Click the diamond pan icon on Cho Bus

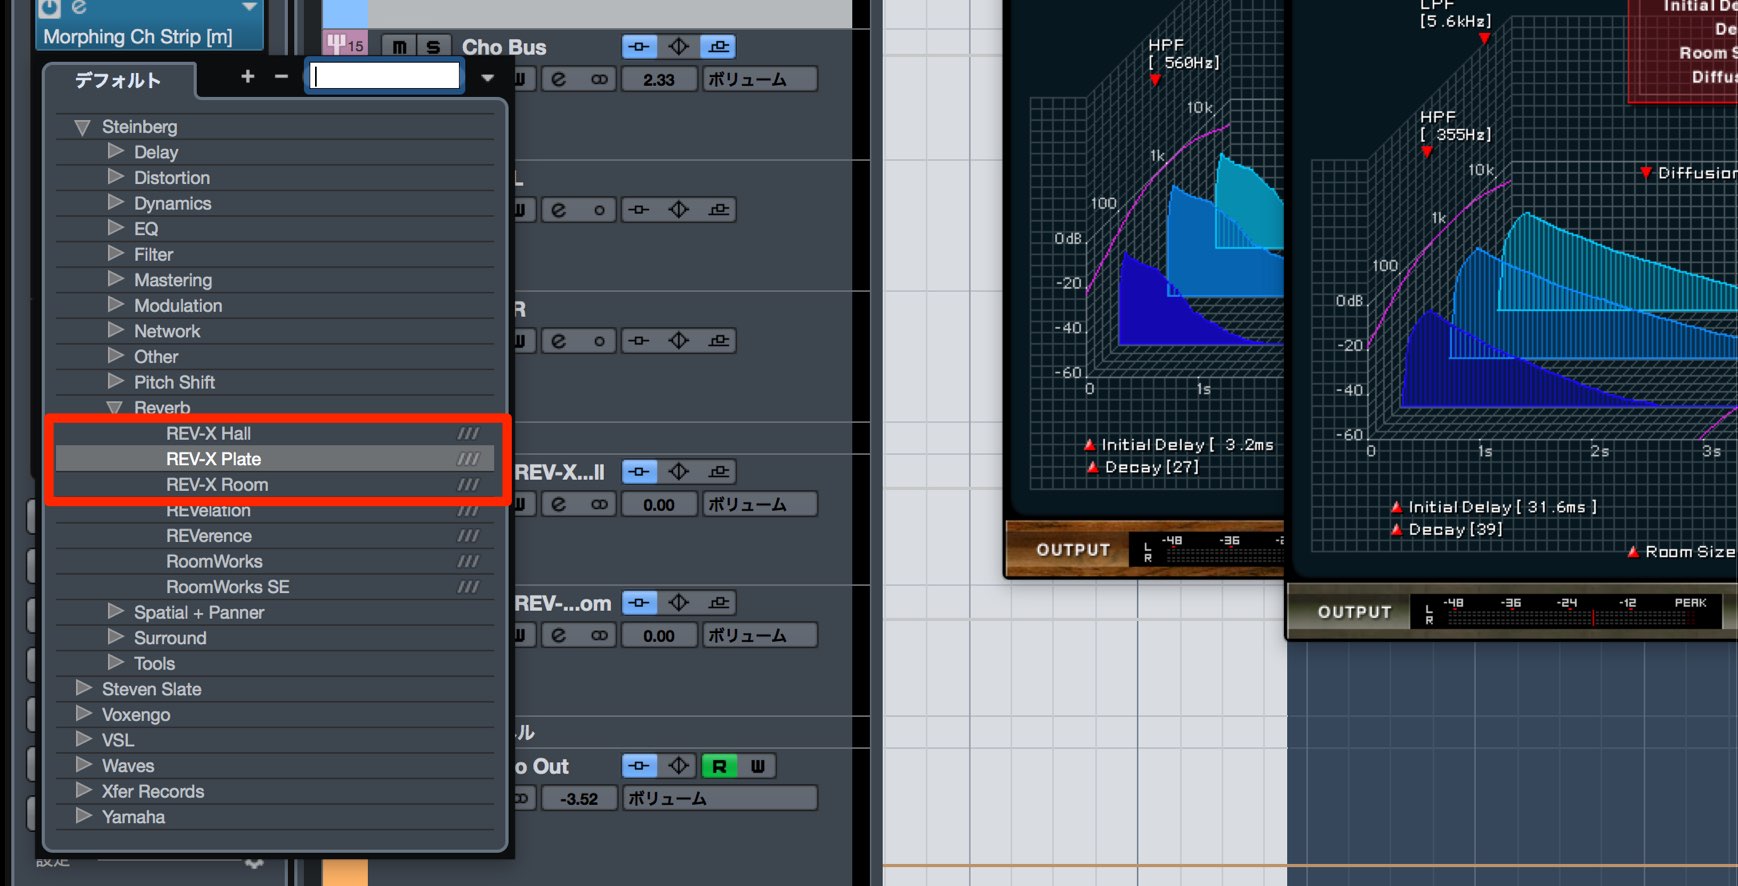(679, 46)
